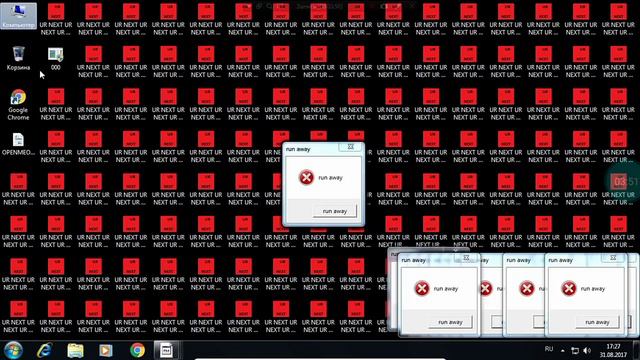Click the center dialog's run away title bar
This screenshot has width=640, height=360.
pos(311,149)
